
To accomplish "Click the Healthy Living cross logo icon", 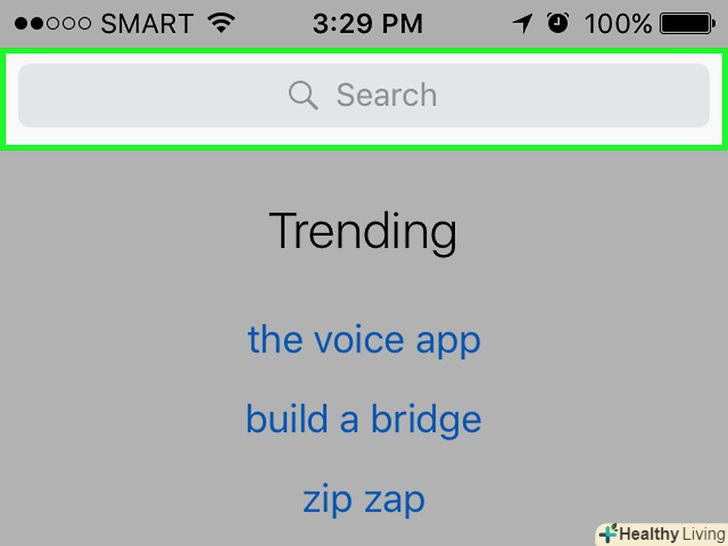I will click(606, 533).
